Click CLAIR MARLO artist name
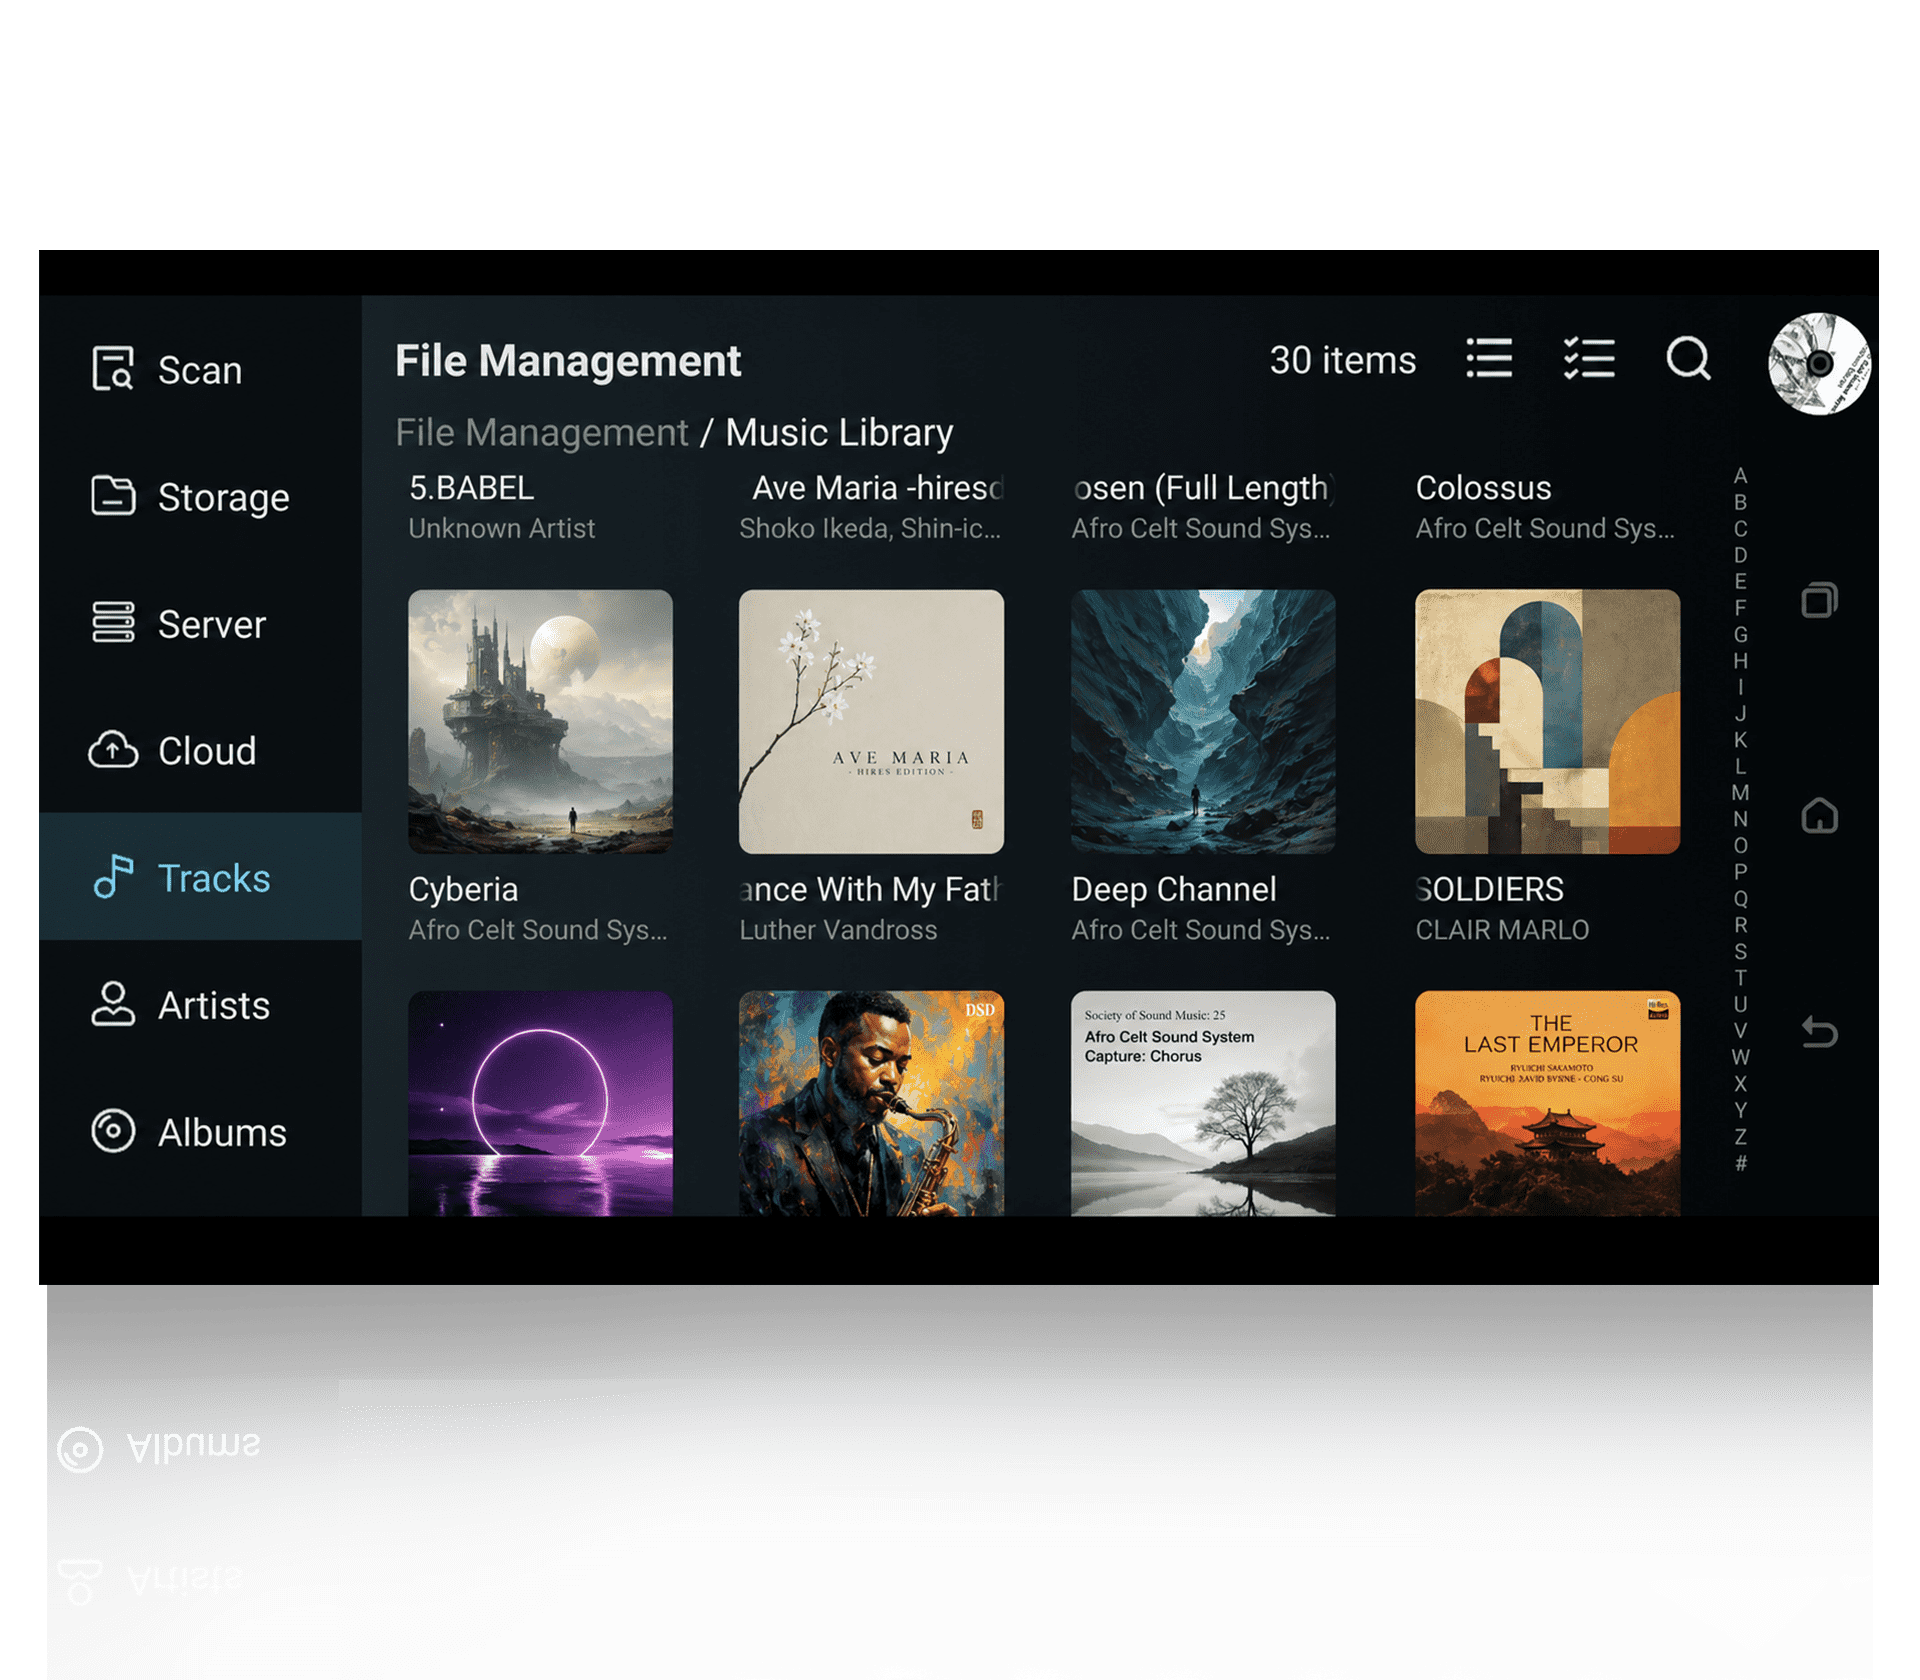The height and width of the screenshot is (1680, 1920). pyautogui.click(x=1502, y=930)
